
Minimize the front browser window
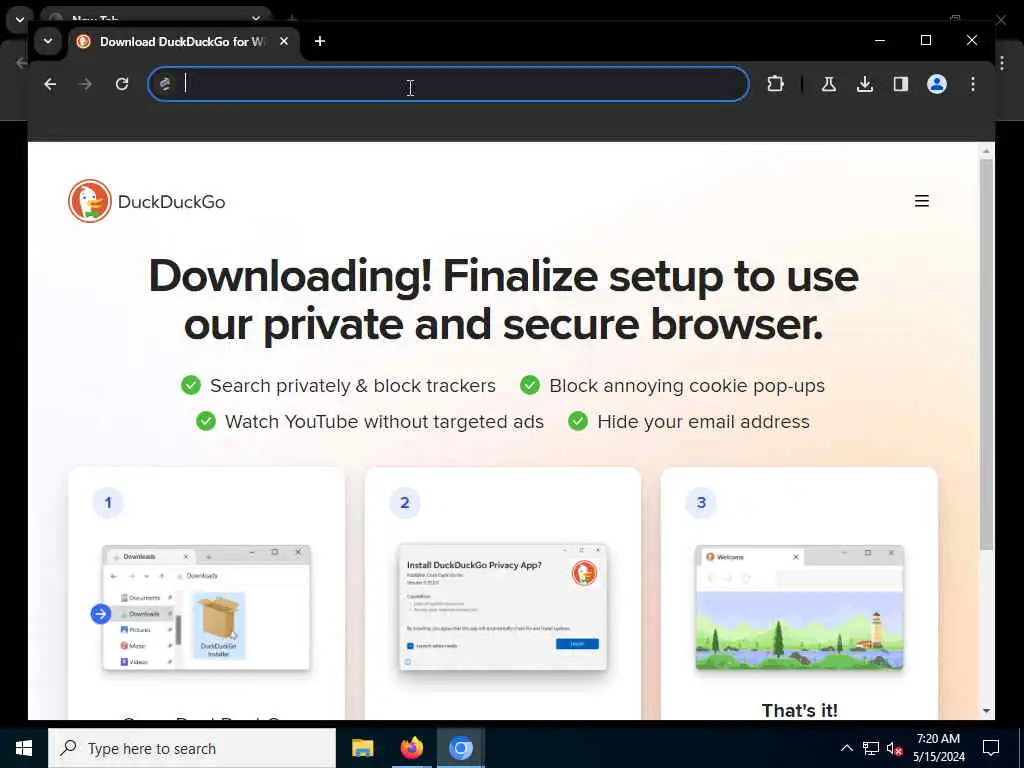click(x=880, y=40)
